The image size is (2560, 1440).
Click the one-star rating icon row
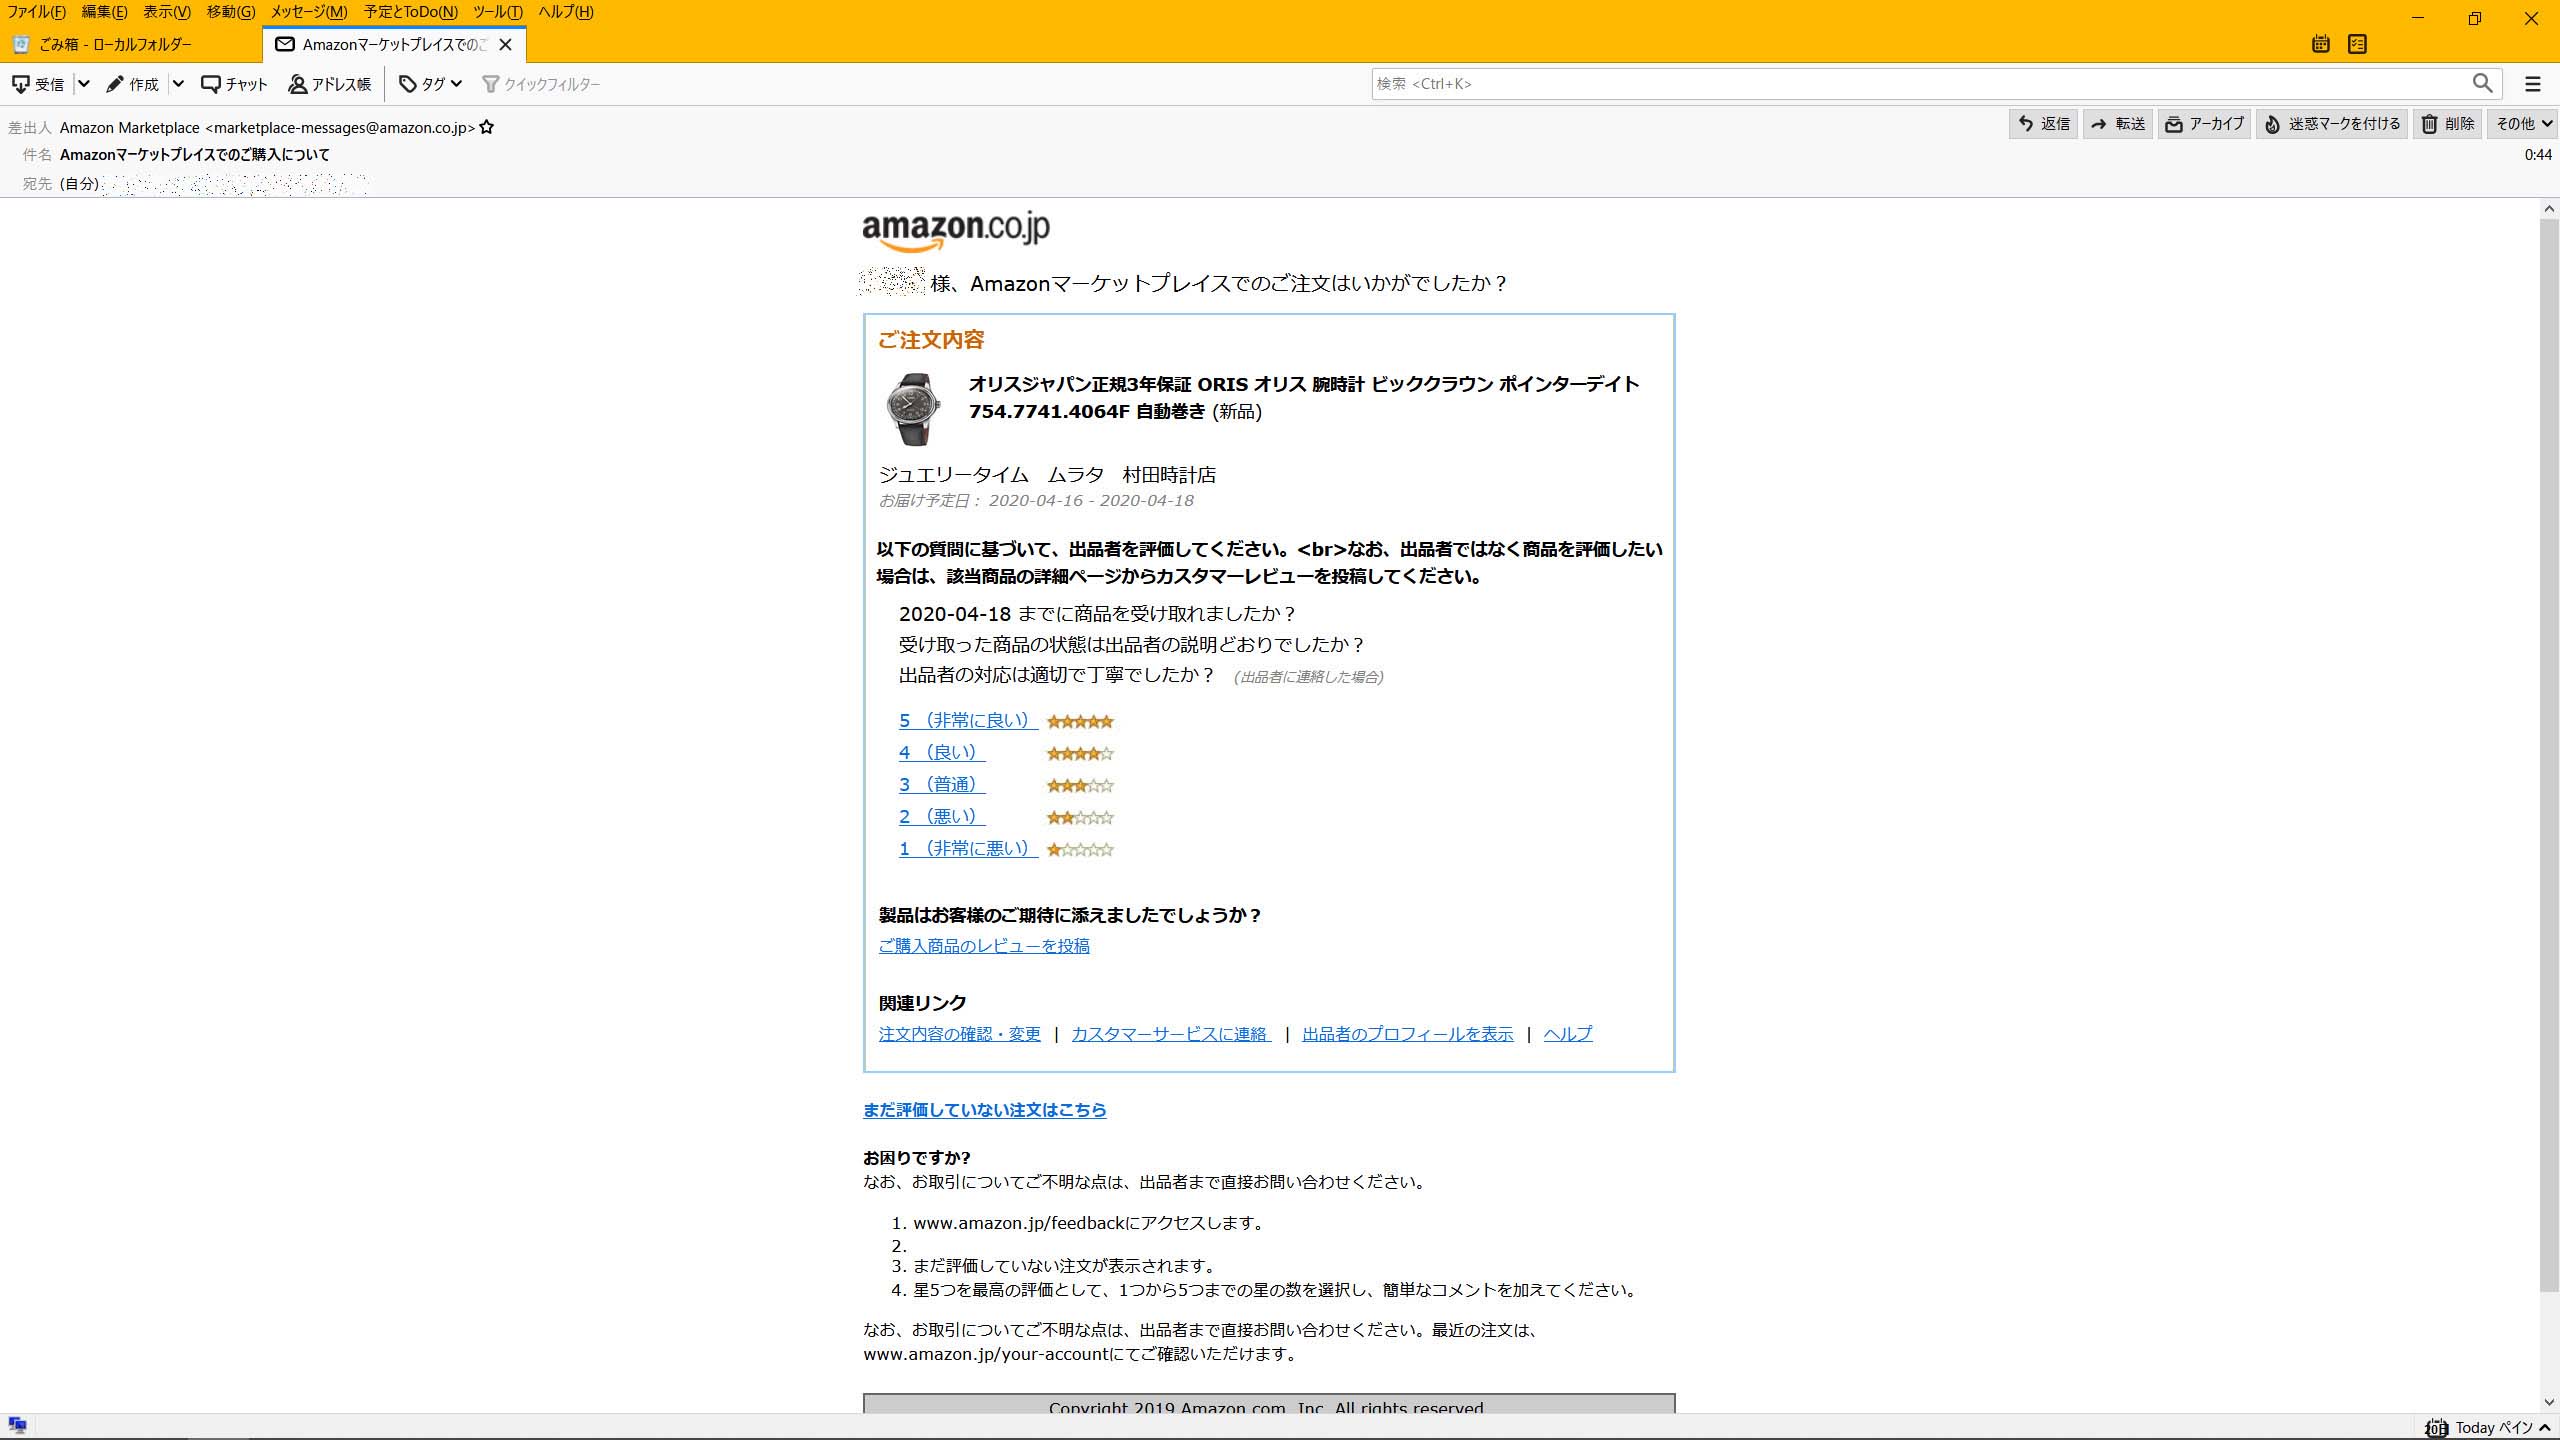click(x=1080, y=849)
